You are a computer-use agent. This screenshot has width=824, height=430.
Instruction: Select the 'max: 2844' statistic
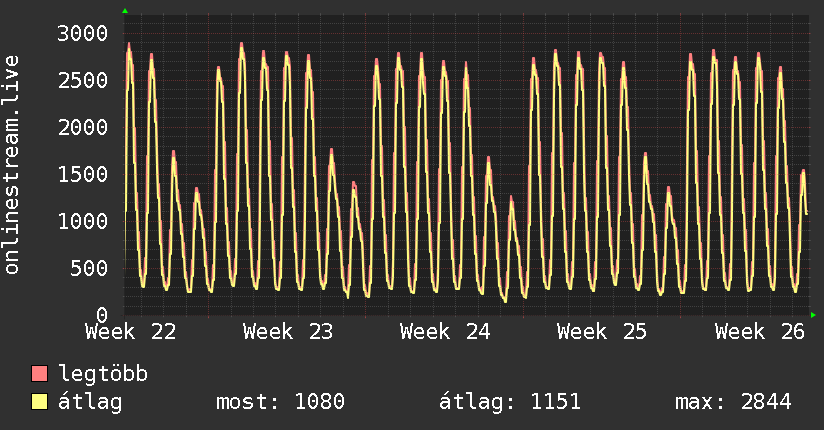[x=733, y=402]
